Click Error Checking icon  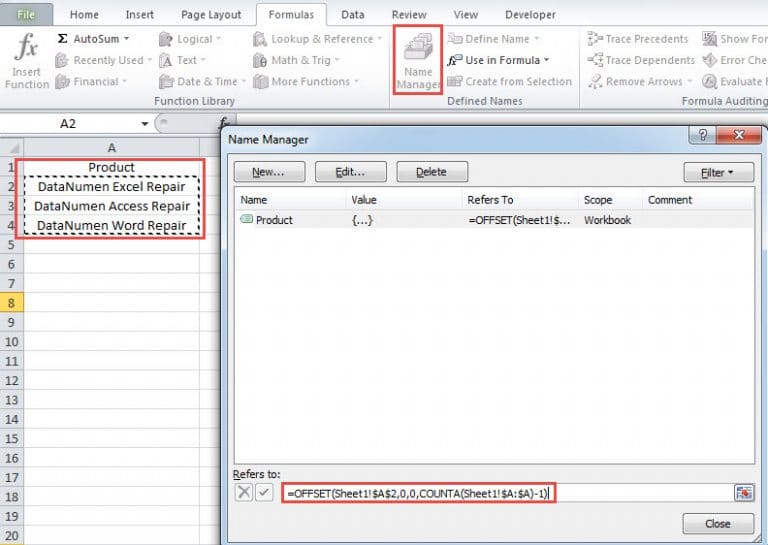coord(709,60)
